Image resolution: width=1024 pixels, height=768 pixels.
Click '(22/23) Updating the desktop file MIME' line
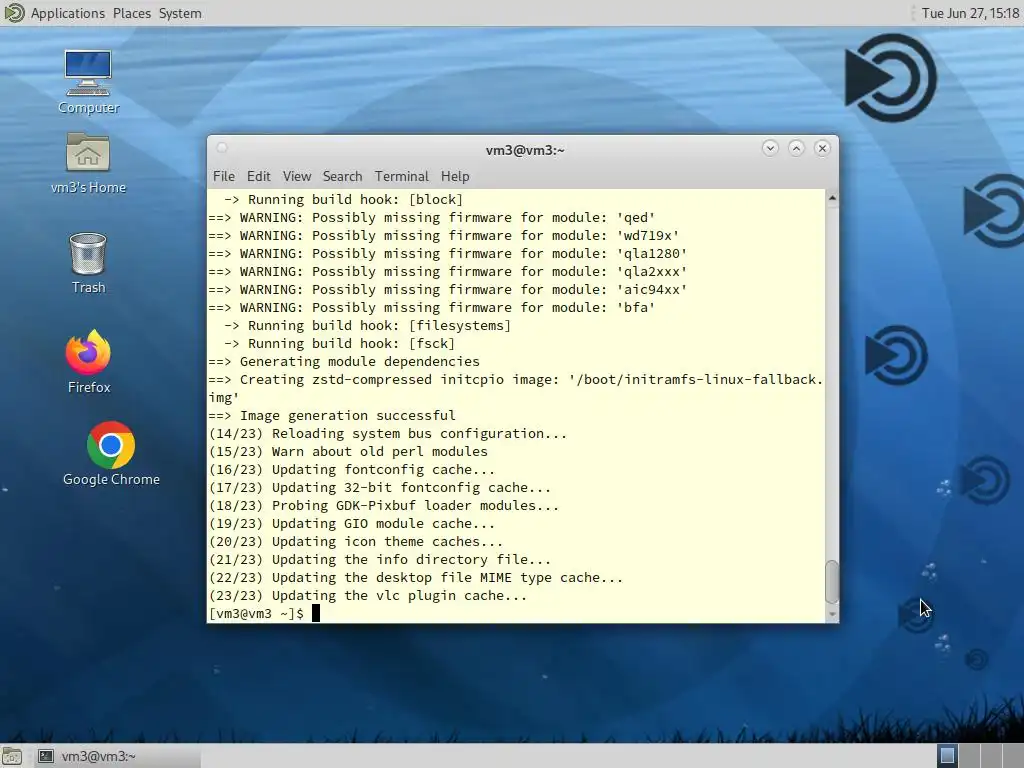pyautogui.click(x=416, y=577)
